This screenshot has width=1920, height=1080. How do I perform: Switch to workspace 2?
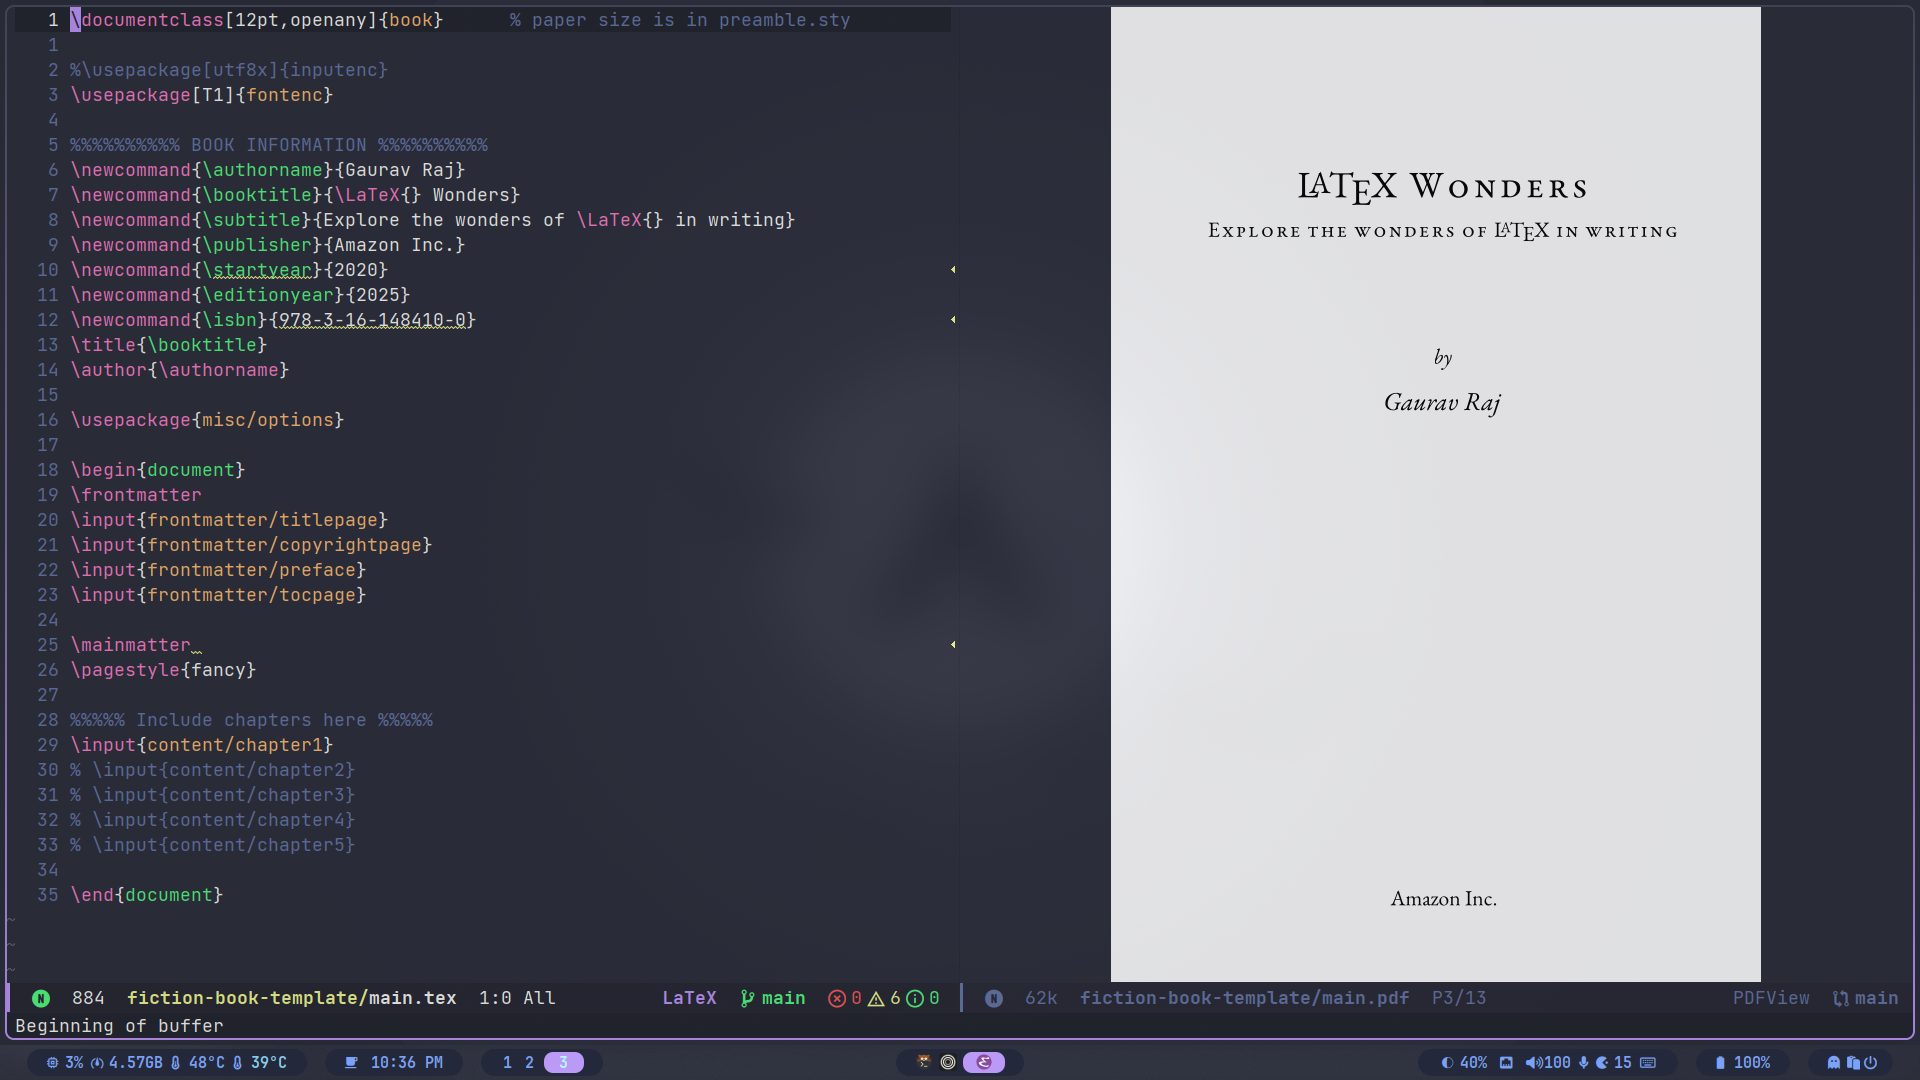tap(530, 1063)
